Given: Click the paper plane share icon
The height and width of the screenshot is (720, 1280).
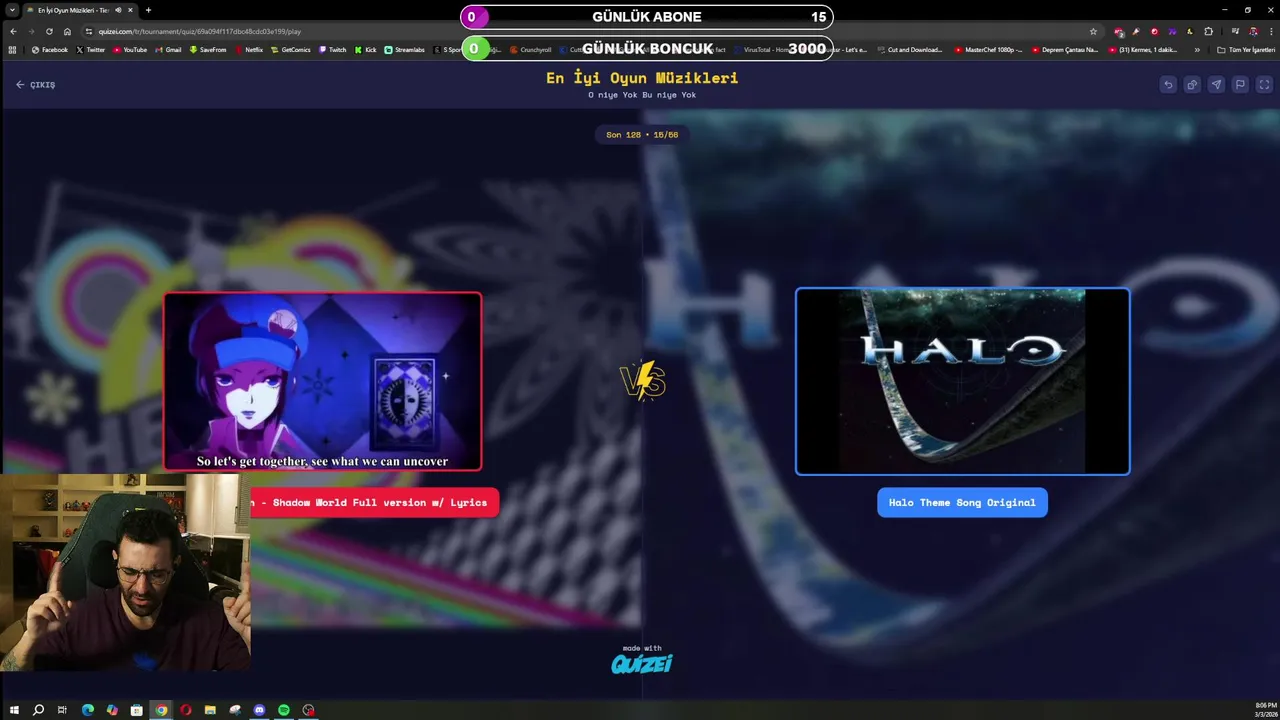Looking at the screenshot, I should 1216,85.
